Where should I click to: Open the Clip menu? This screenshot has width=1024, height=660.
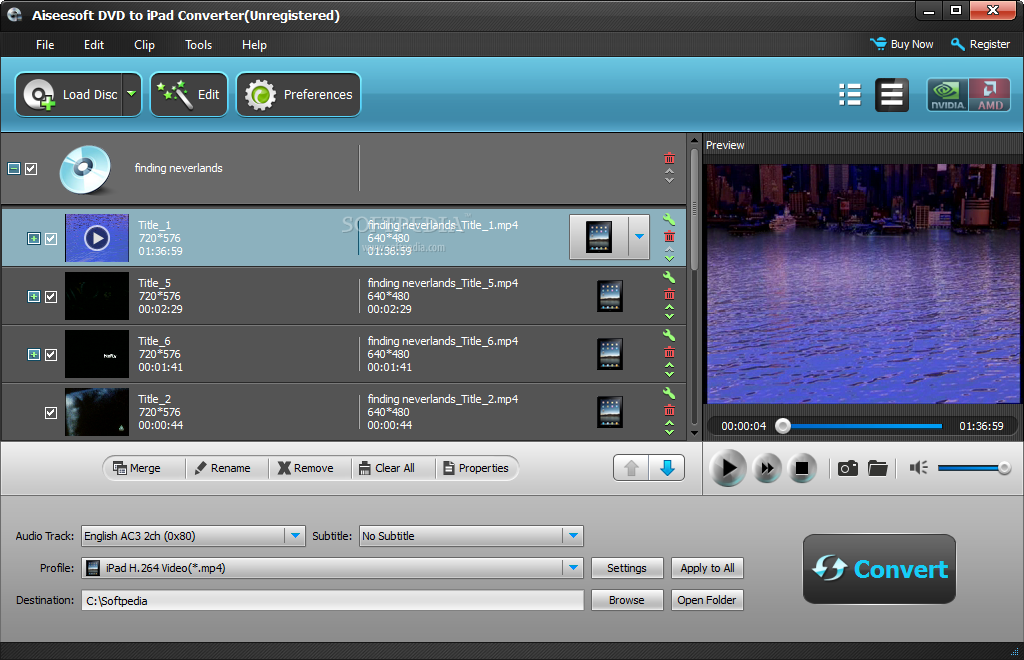tap(144, 45)
